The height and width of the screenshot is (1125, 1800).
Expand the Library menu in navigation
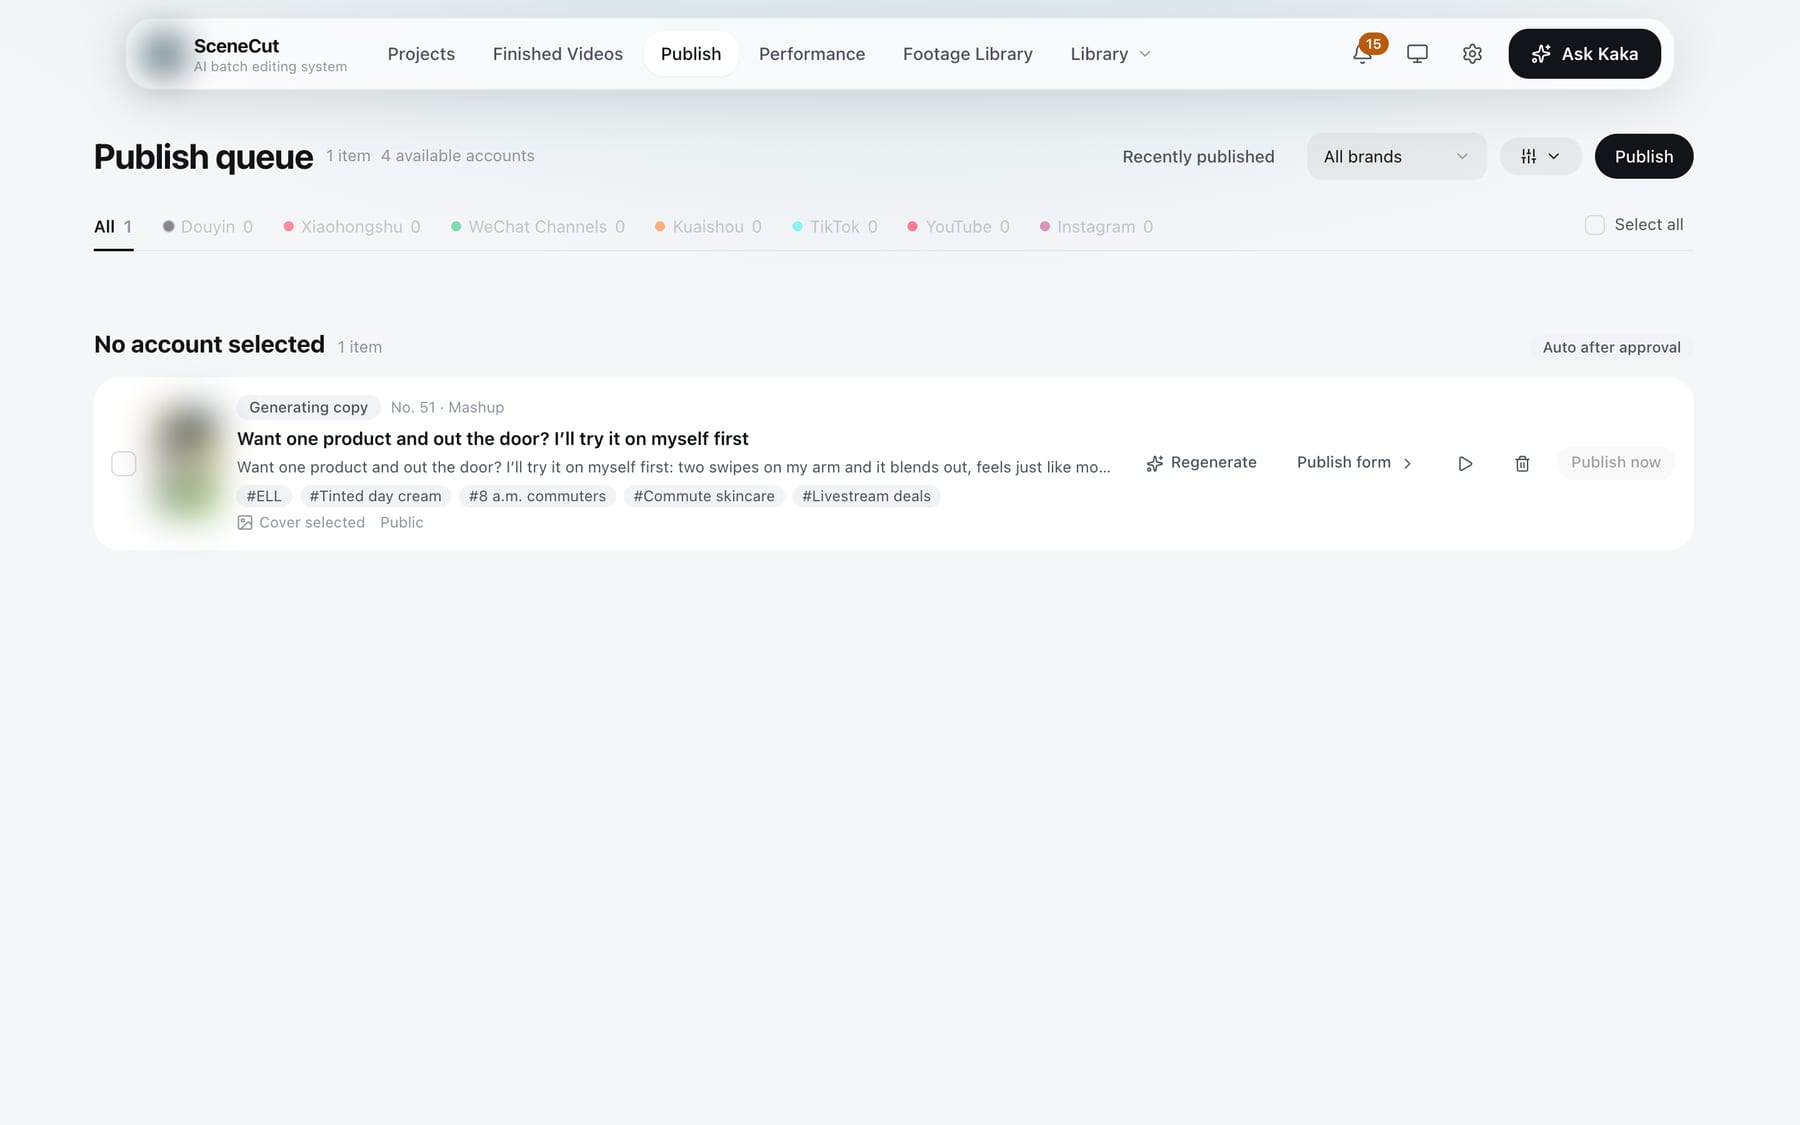point(1110,54)
